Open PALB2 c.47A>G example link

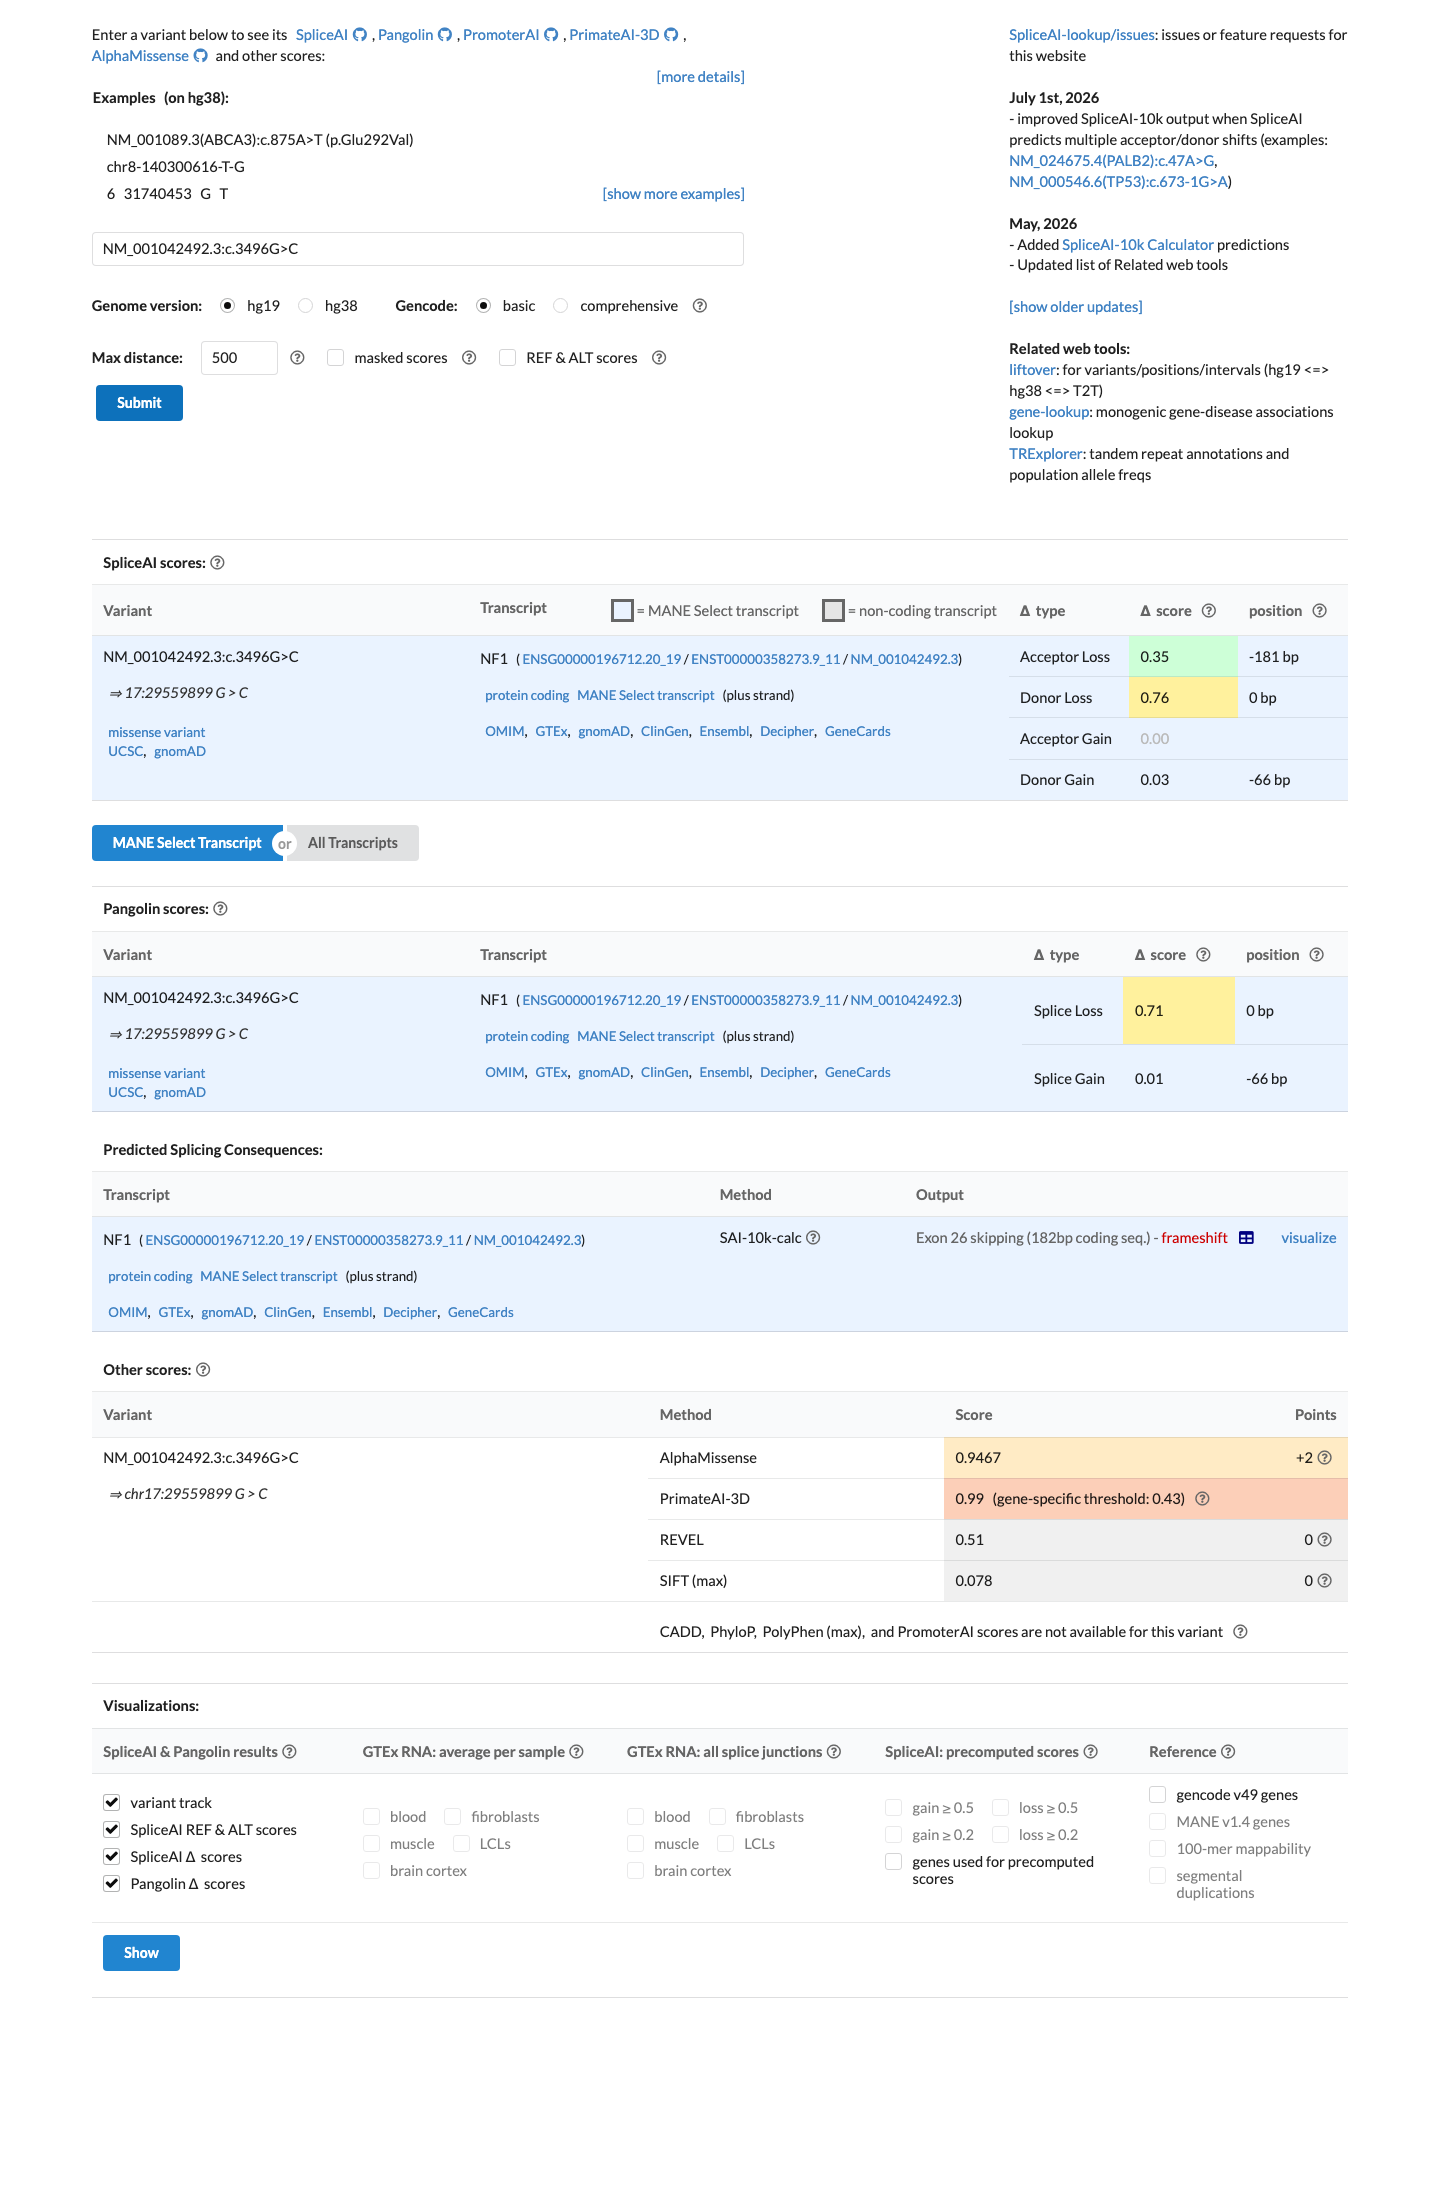click(x=1111, y=161)
